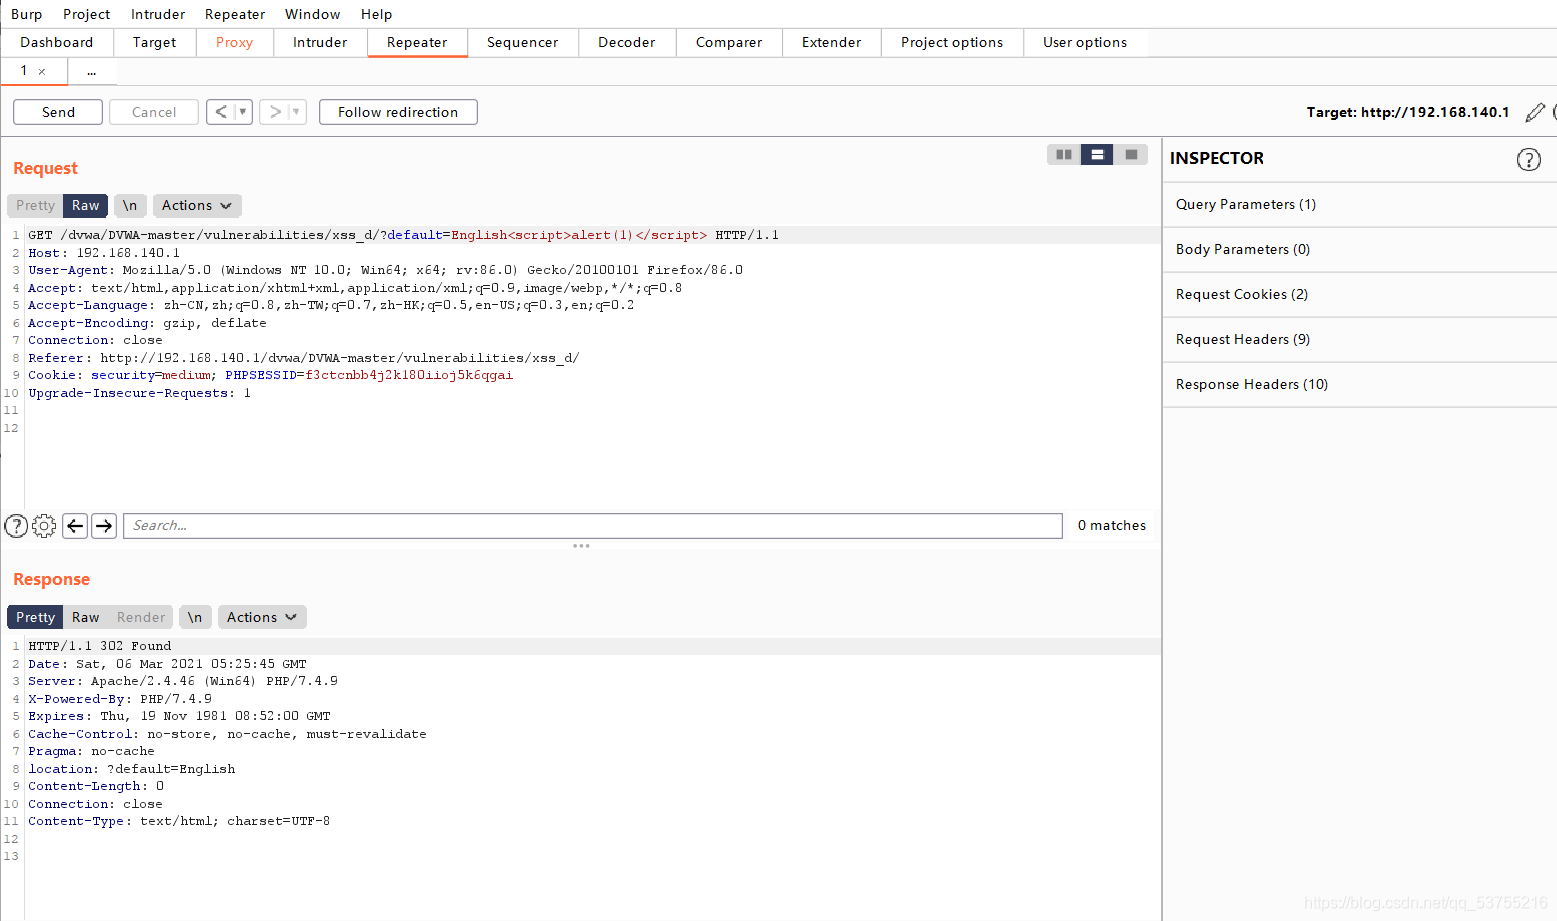The width and height of the screenshot is (1557, 921).
Task: Open request Actions dropdown
Action: 197,205
